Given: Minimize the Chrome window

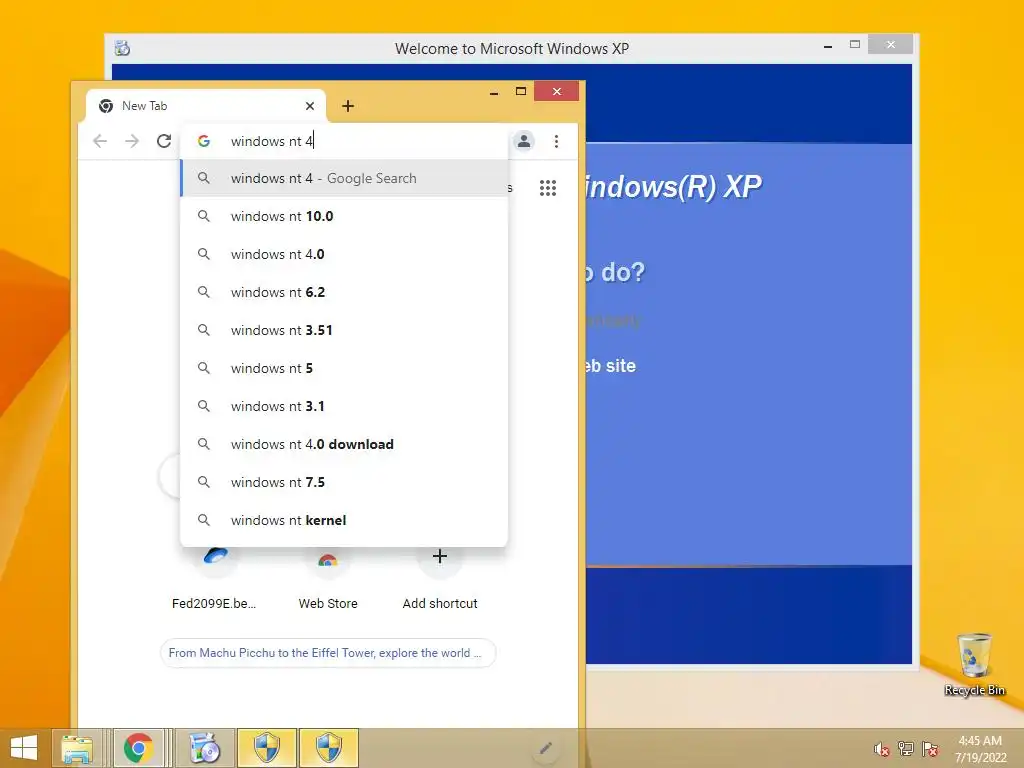Looking at the screenshot, I should (494, 92).
